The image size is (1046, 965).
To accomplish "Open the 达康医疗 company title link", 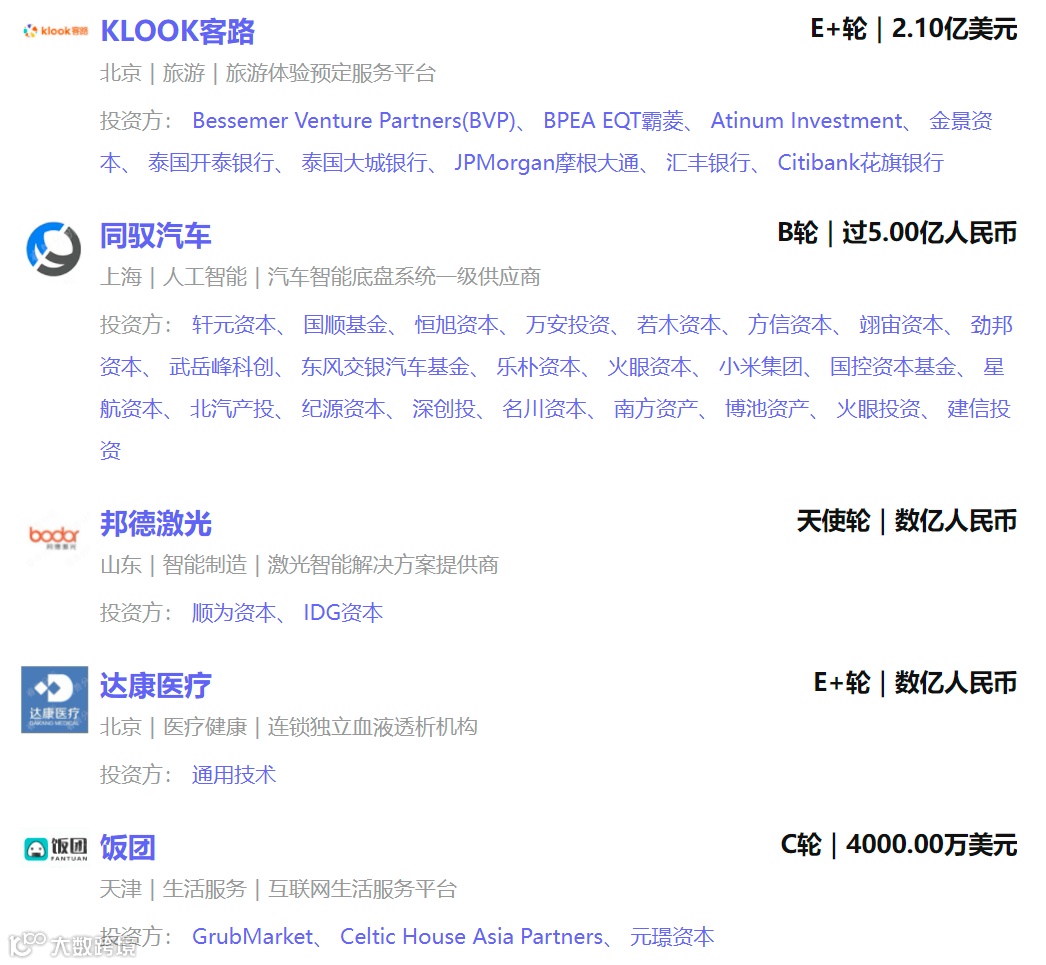I will [155, 686].
